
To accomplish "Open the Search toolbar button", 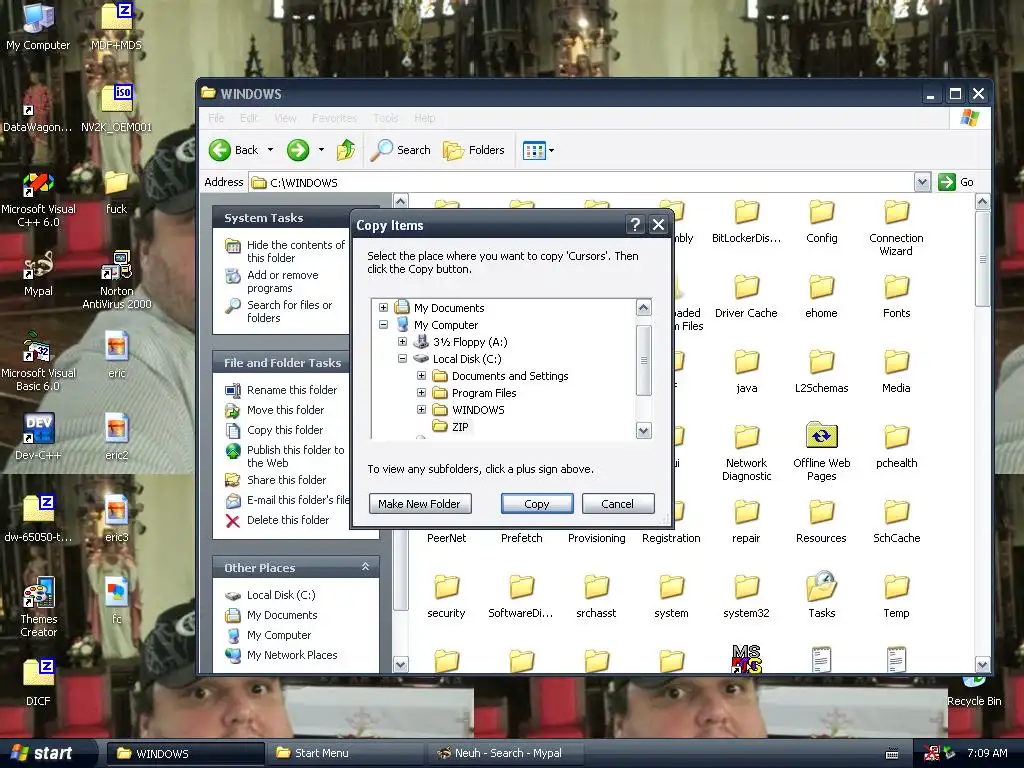I will click(x=400, y=150).
